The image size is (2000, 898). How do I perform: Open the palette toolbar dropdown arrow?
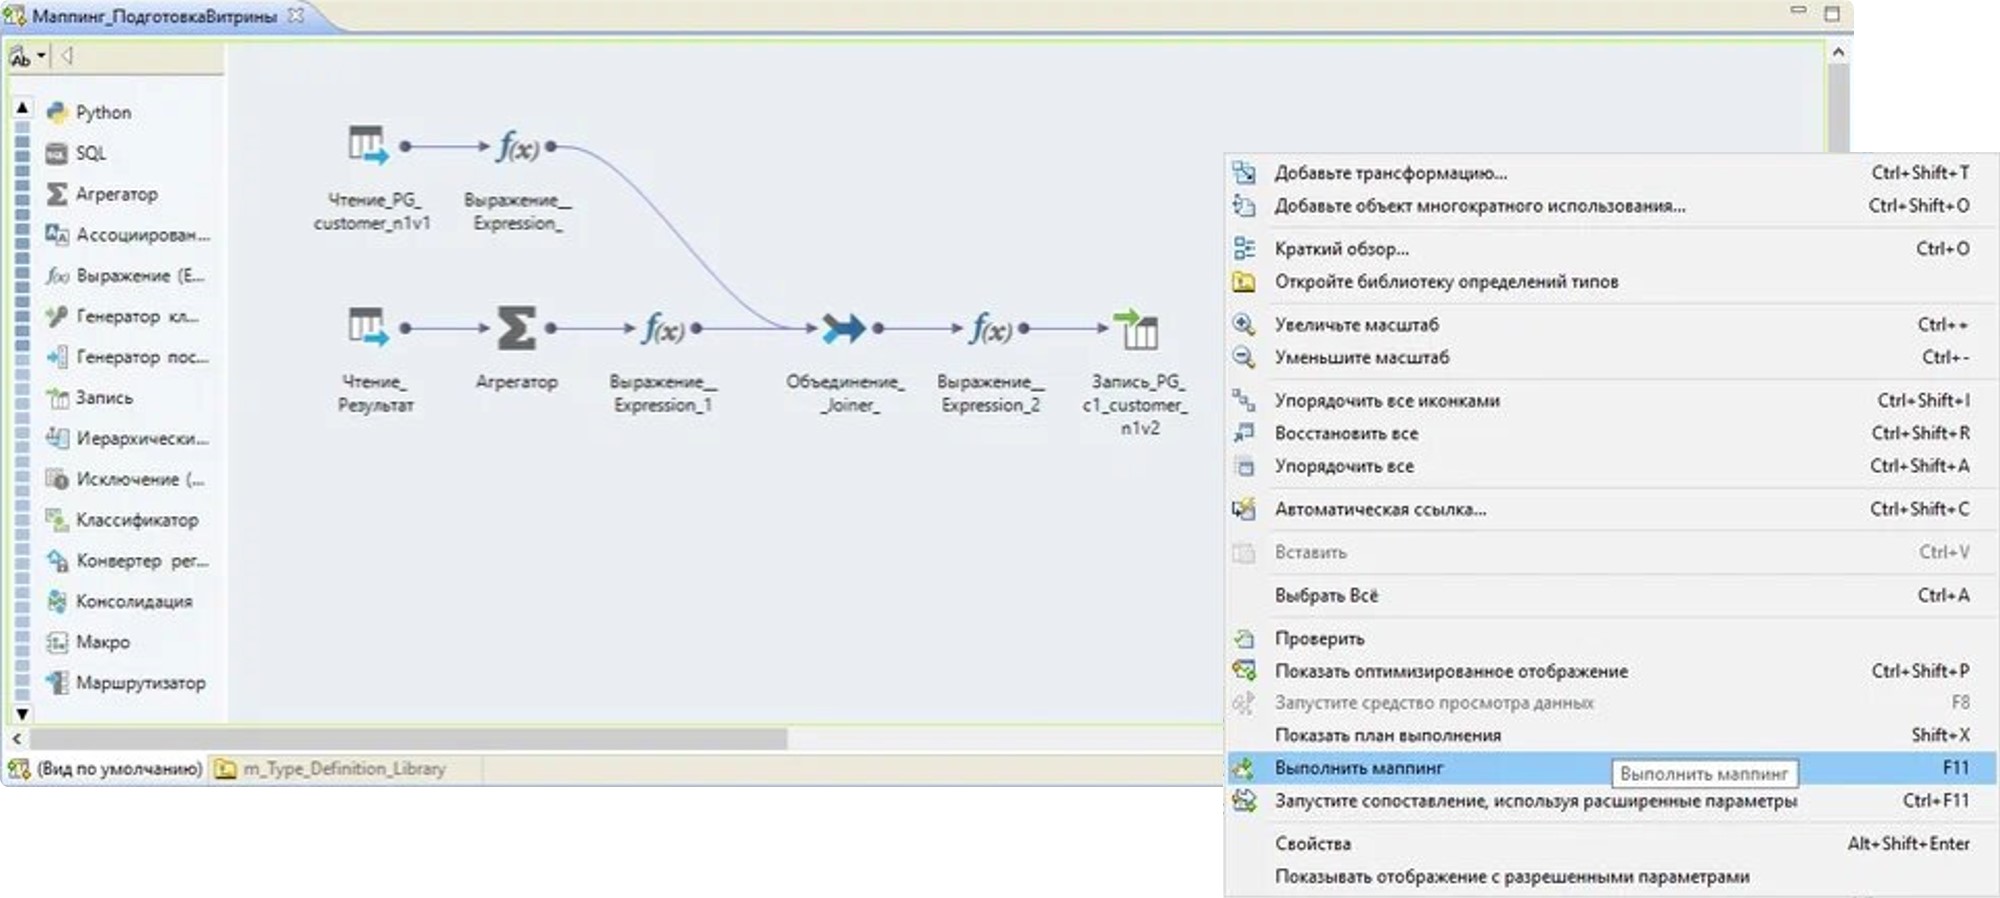[x=41, y=56]
